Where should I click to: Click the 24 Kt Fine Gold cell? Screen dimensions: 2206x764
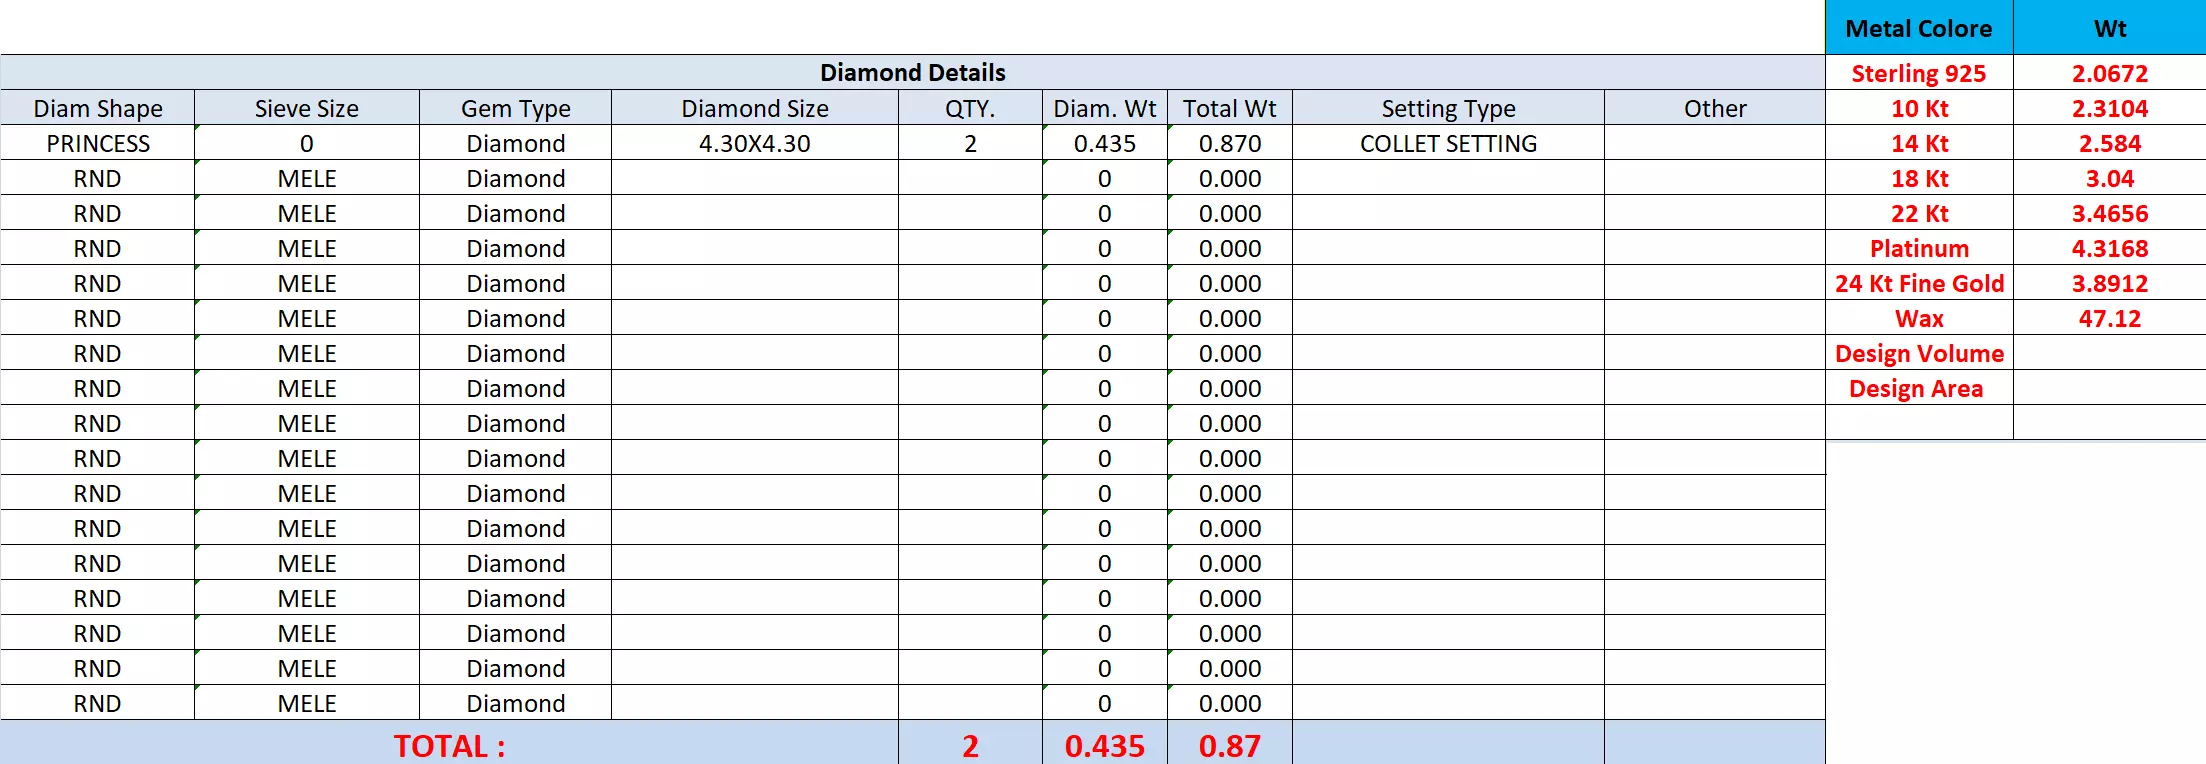[1919, 283]
